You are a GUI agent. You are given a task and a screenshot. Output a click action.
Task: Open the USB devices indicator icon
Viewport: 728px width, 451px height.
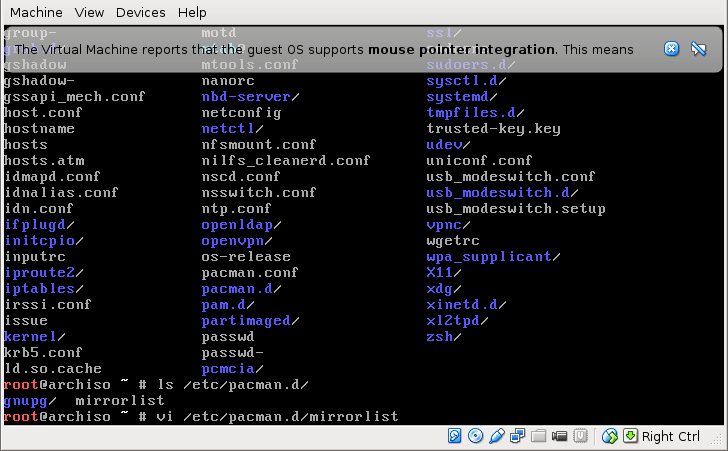coord(496,436)
